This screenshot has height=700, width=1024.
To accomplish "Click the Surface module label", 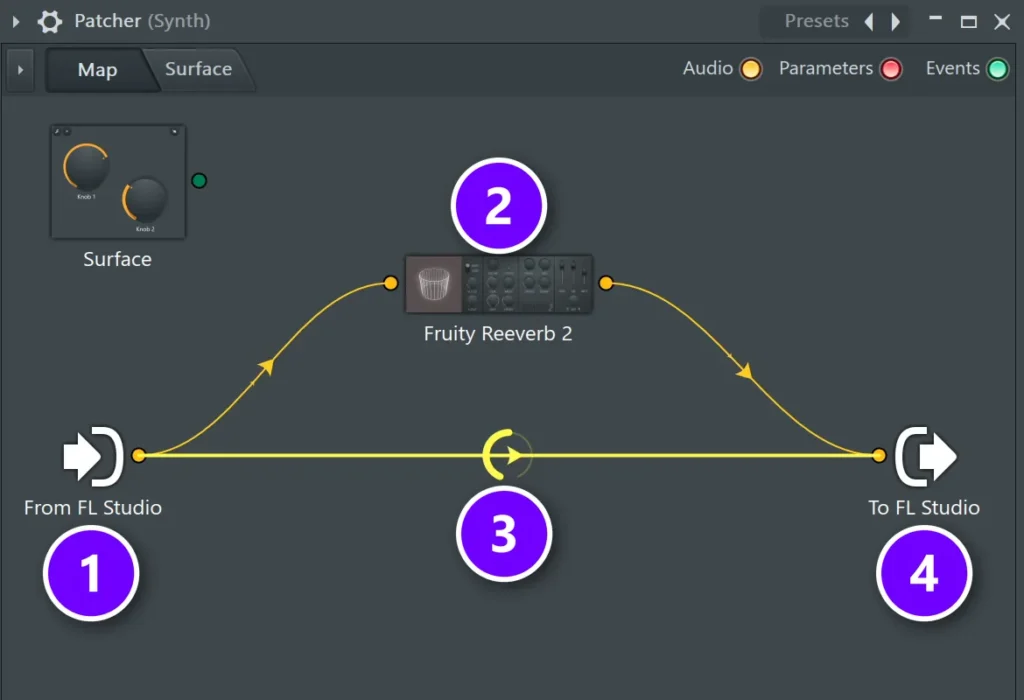I will pos(118,259).
